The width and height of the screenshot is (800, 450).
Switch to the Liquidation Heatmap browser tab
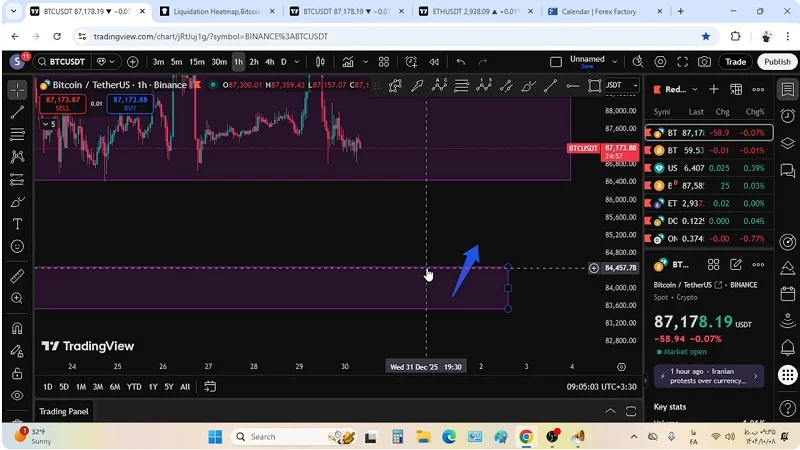215,12
